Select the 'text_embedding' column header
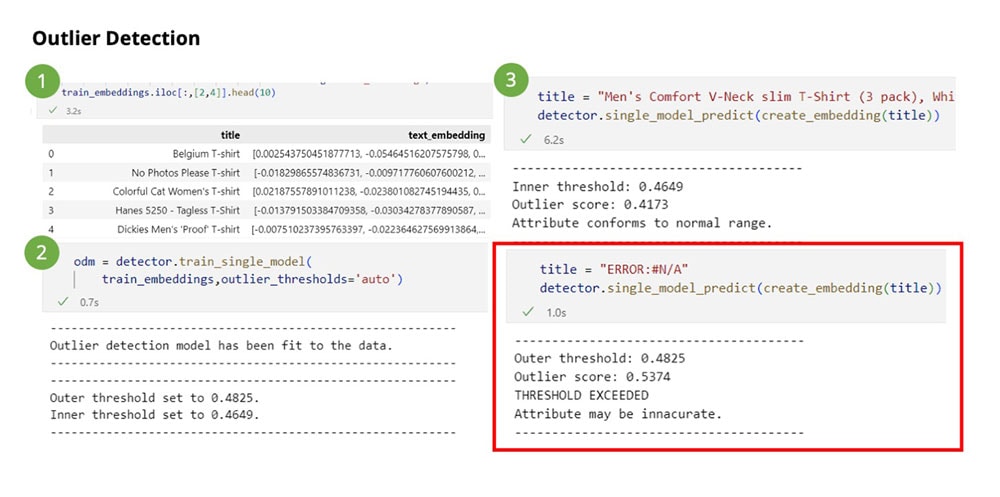The width and height of the screenshot is (1000, 497). pyautogui.click(x=447, y=135)
